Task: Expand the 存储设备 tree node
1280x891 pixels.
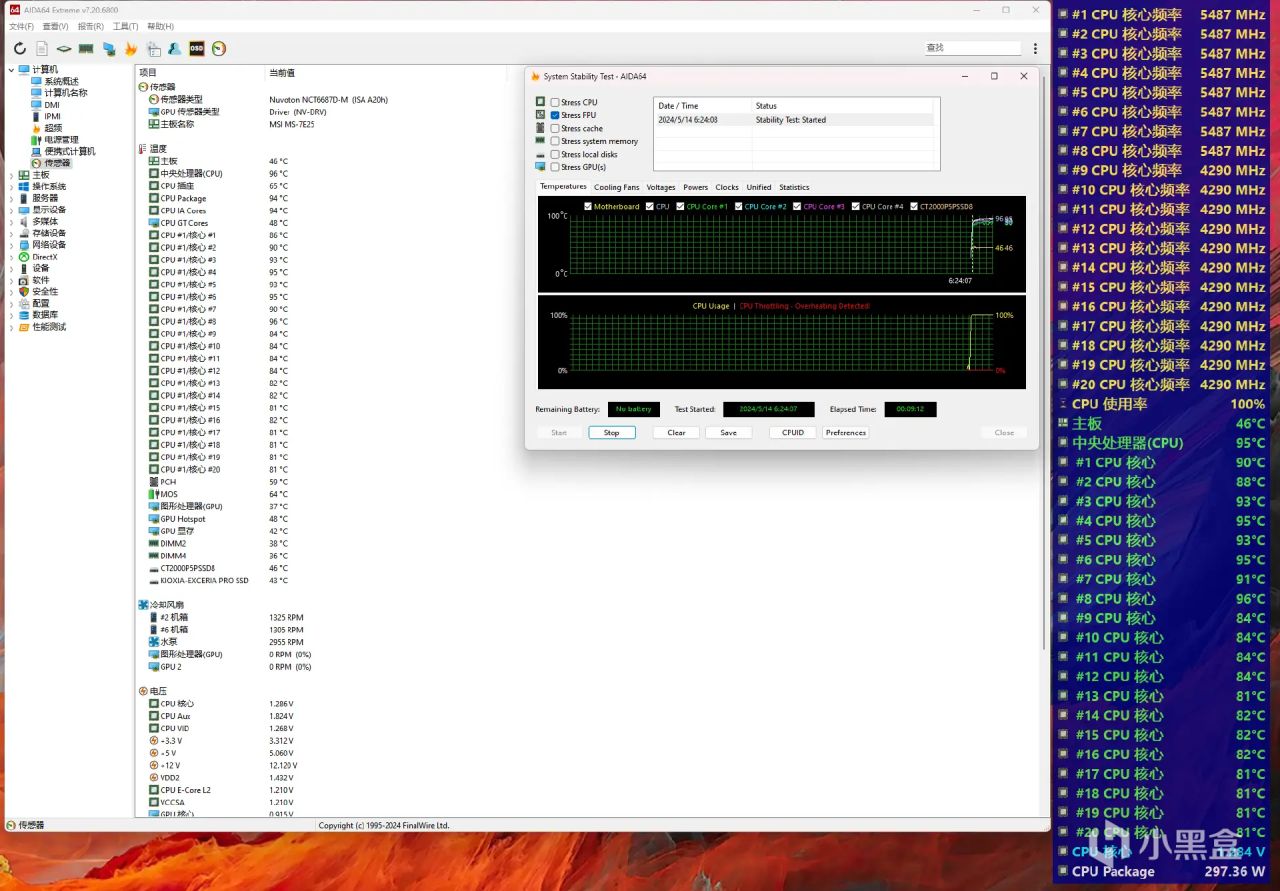Action: [x=11, y=233]
